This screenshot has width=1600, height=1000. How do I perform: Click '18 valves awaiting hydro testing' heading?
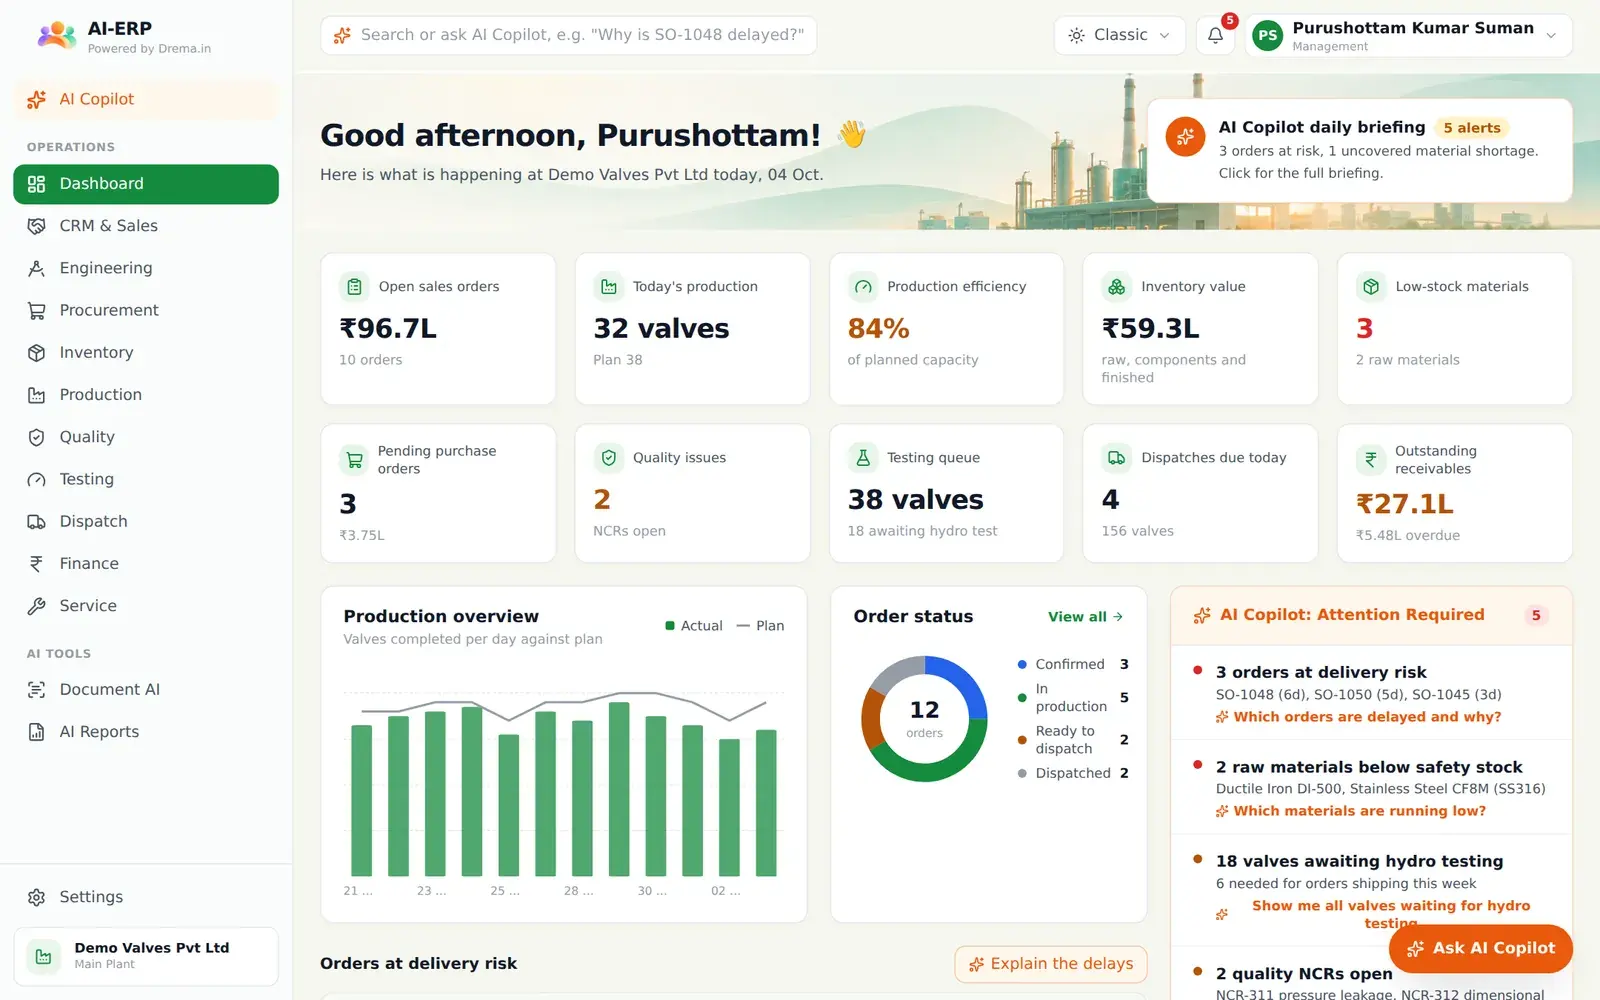tap(1359, 861)
